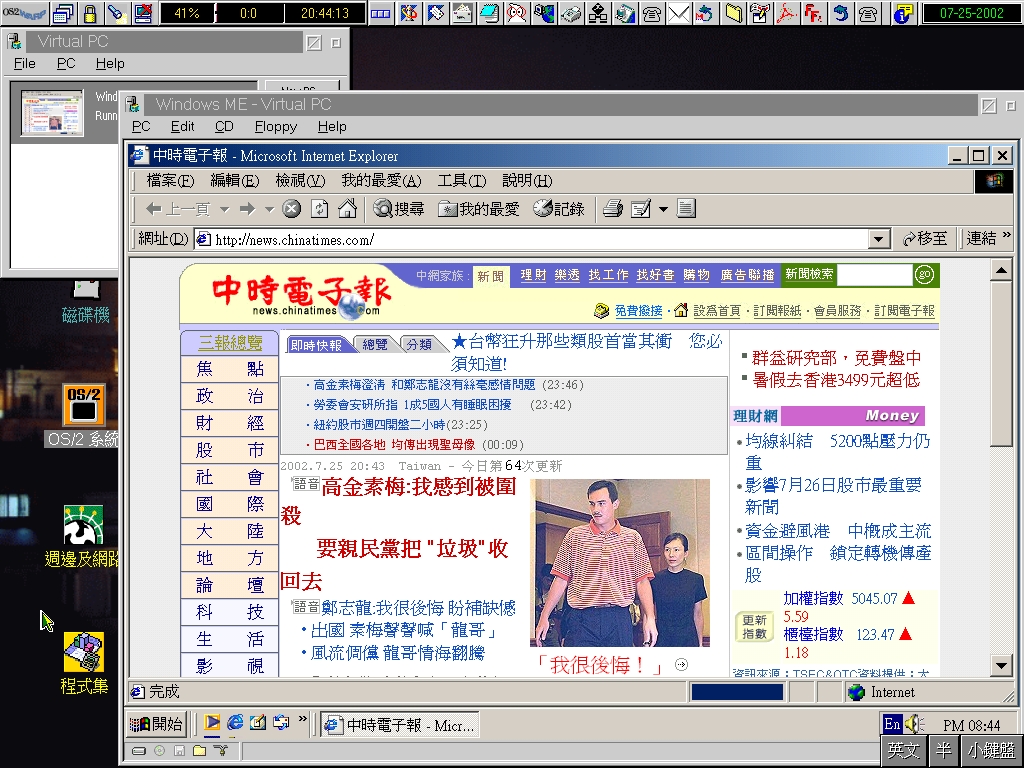Open the Floppy menu in Windows ME window
Viewport: 1024px width, 768px height.
pyautogui.click(x=276, y=127)
